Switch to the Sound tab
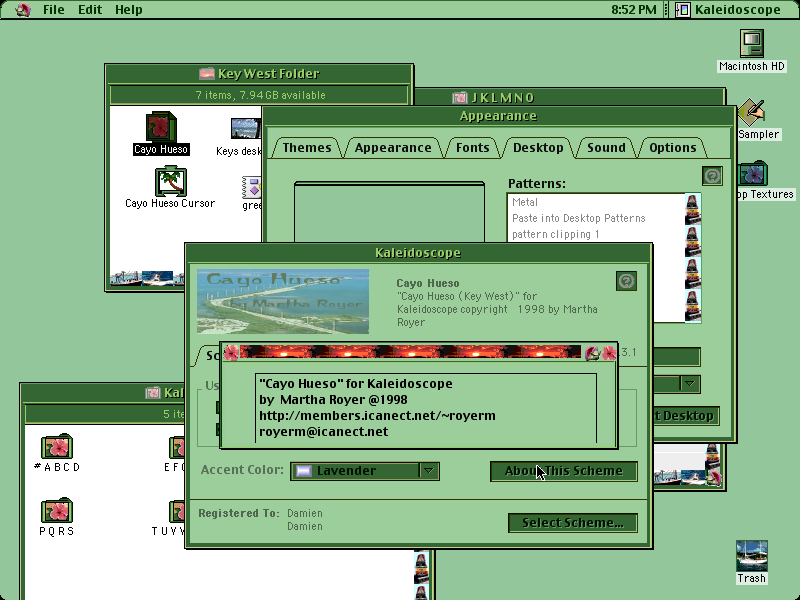800x600 pixels. pyautogui.click(x=606, y=147)
